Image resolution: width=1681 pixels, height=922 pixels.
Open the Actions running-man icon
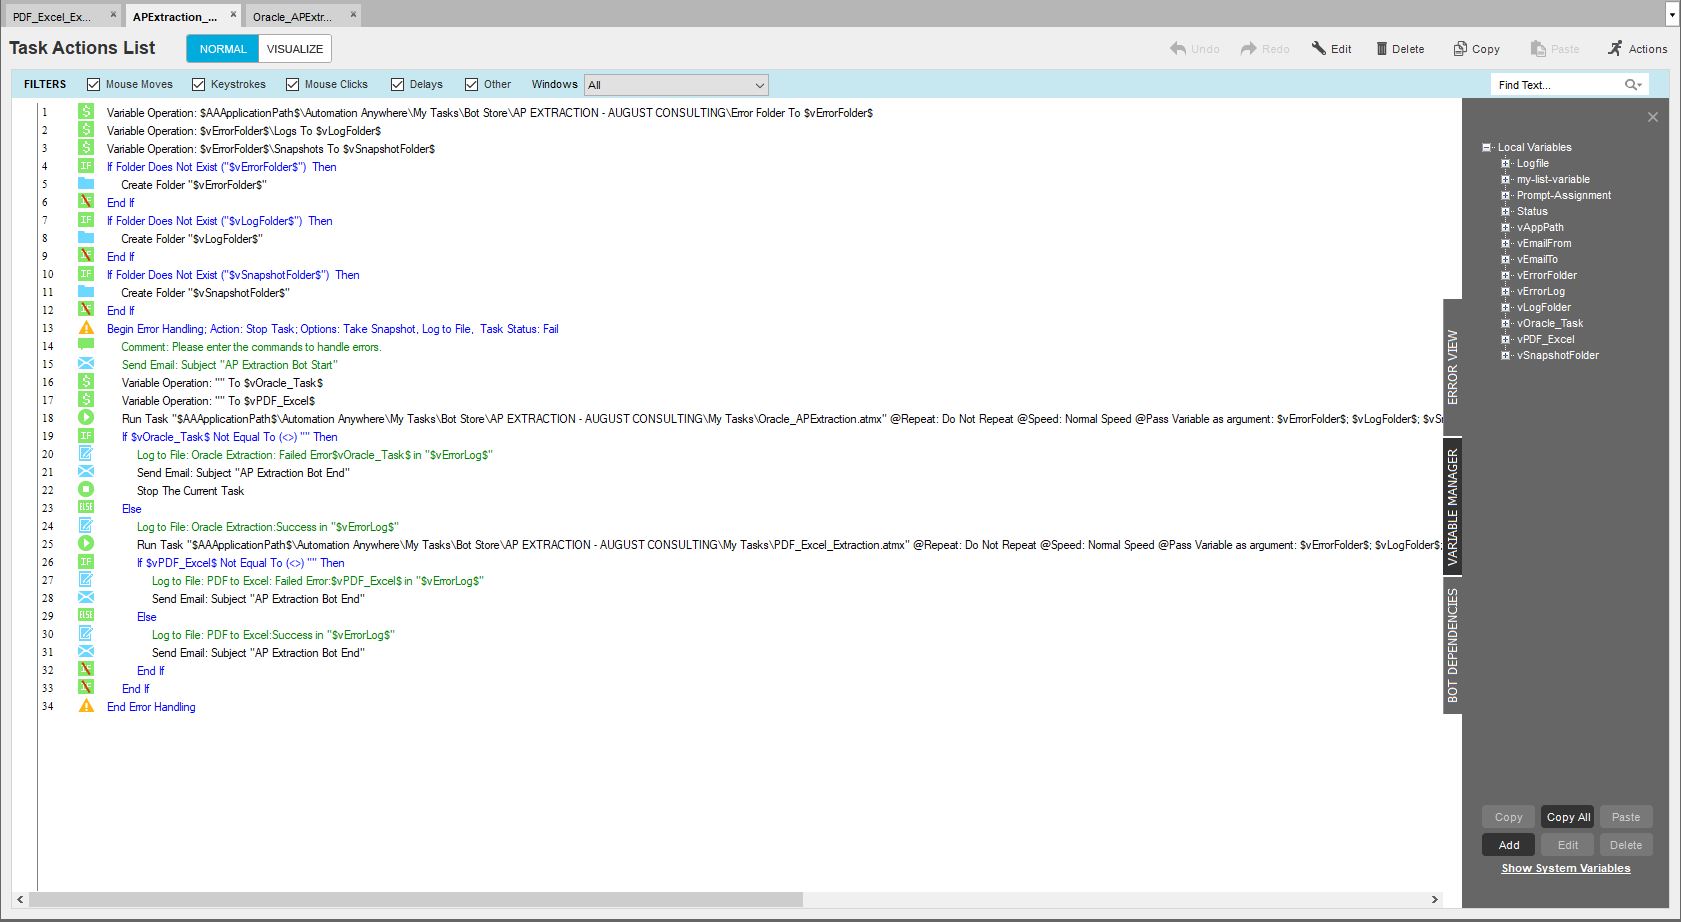pyautogui.click(x=1615, y=48)
